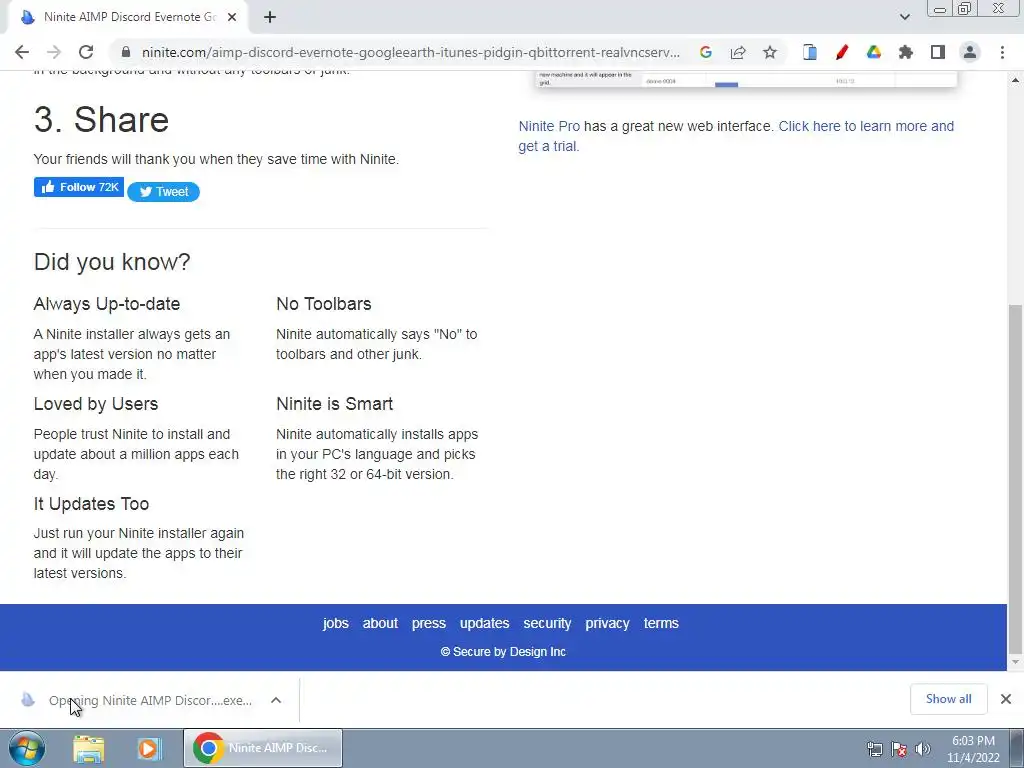Click '© Secure by Design Inc' text
This screenshot has height=768, width=1024.
point(503,652)
